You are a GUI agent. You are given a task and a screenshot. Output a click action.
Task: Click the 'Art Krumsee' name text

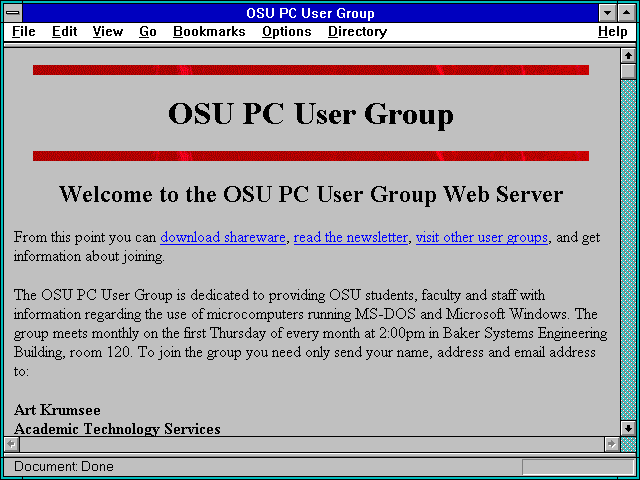(57, 410)
